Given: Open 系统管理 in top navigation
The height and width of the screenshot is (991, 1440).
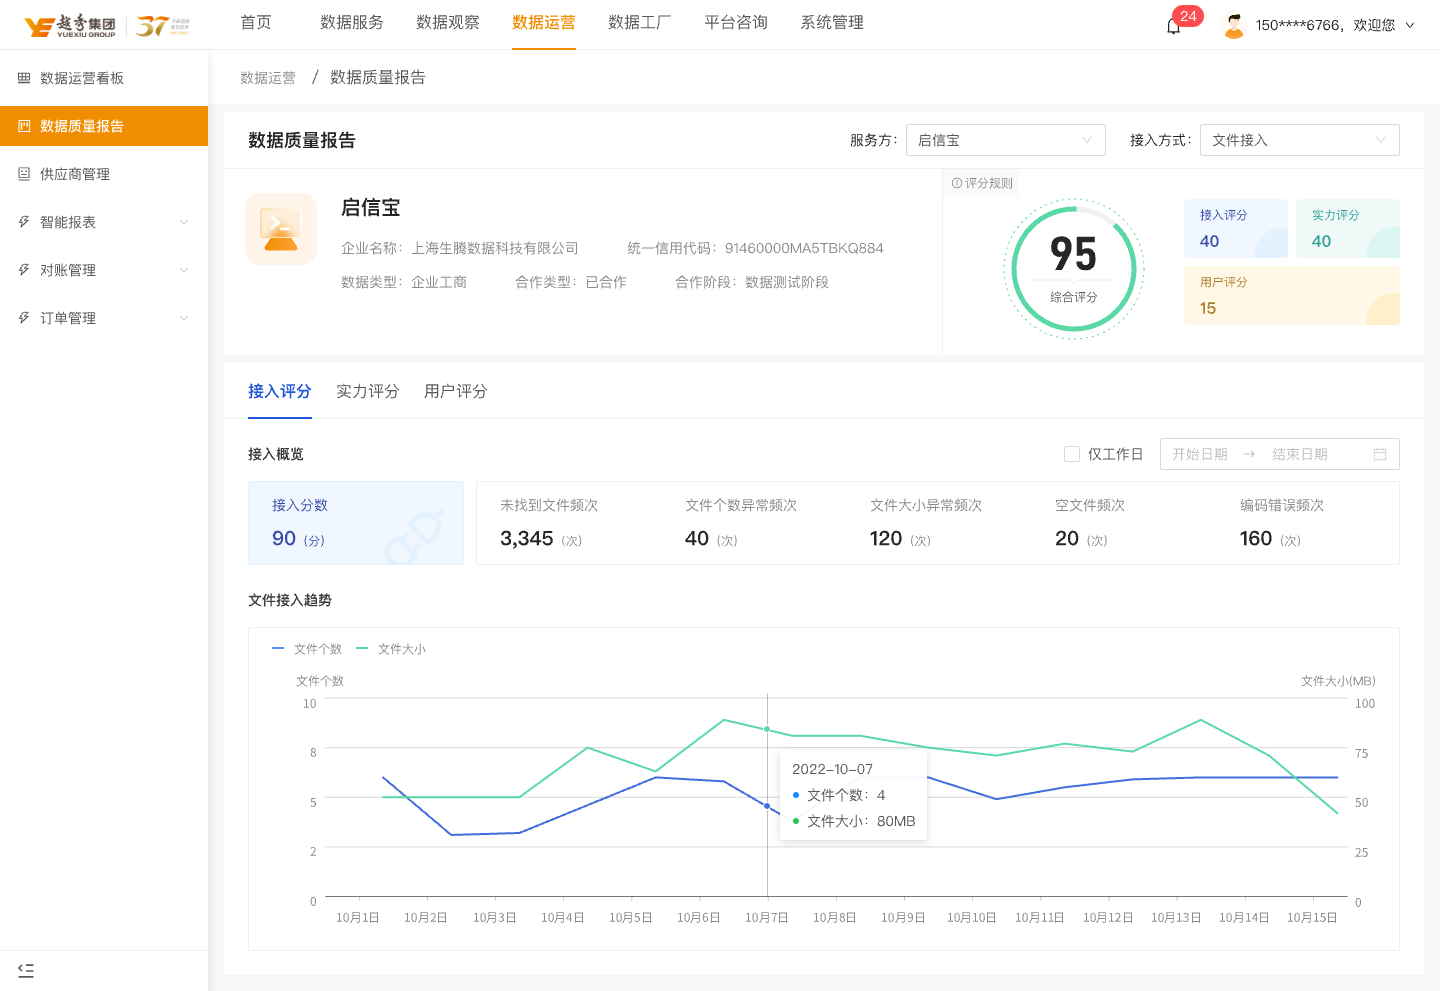Looking at the screenshot, I should click(832, 22).
